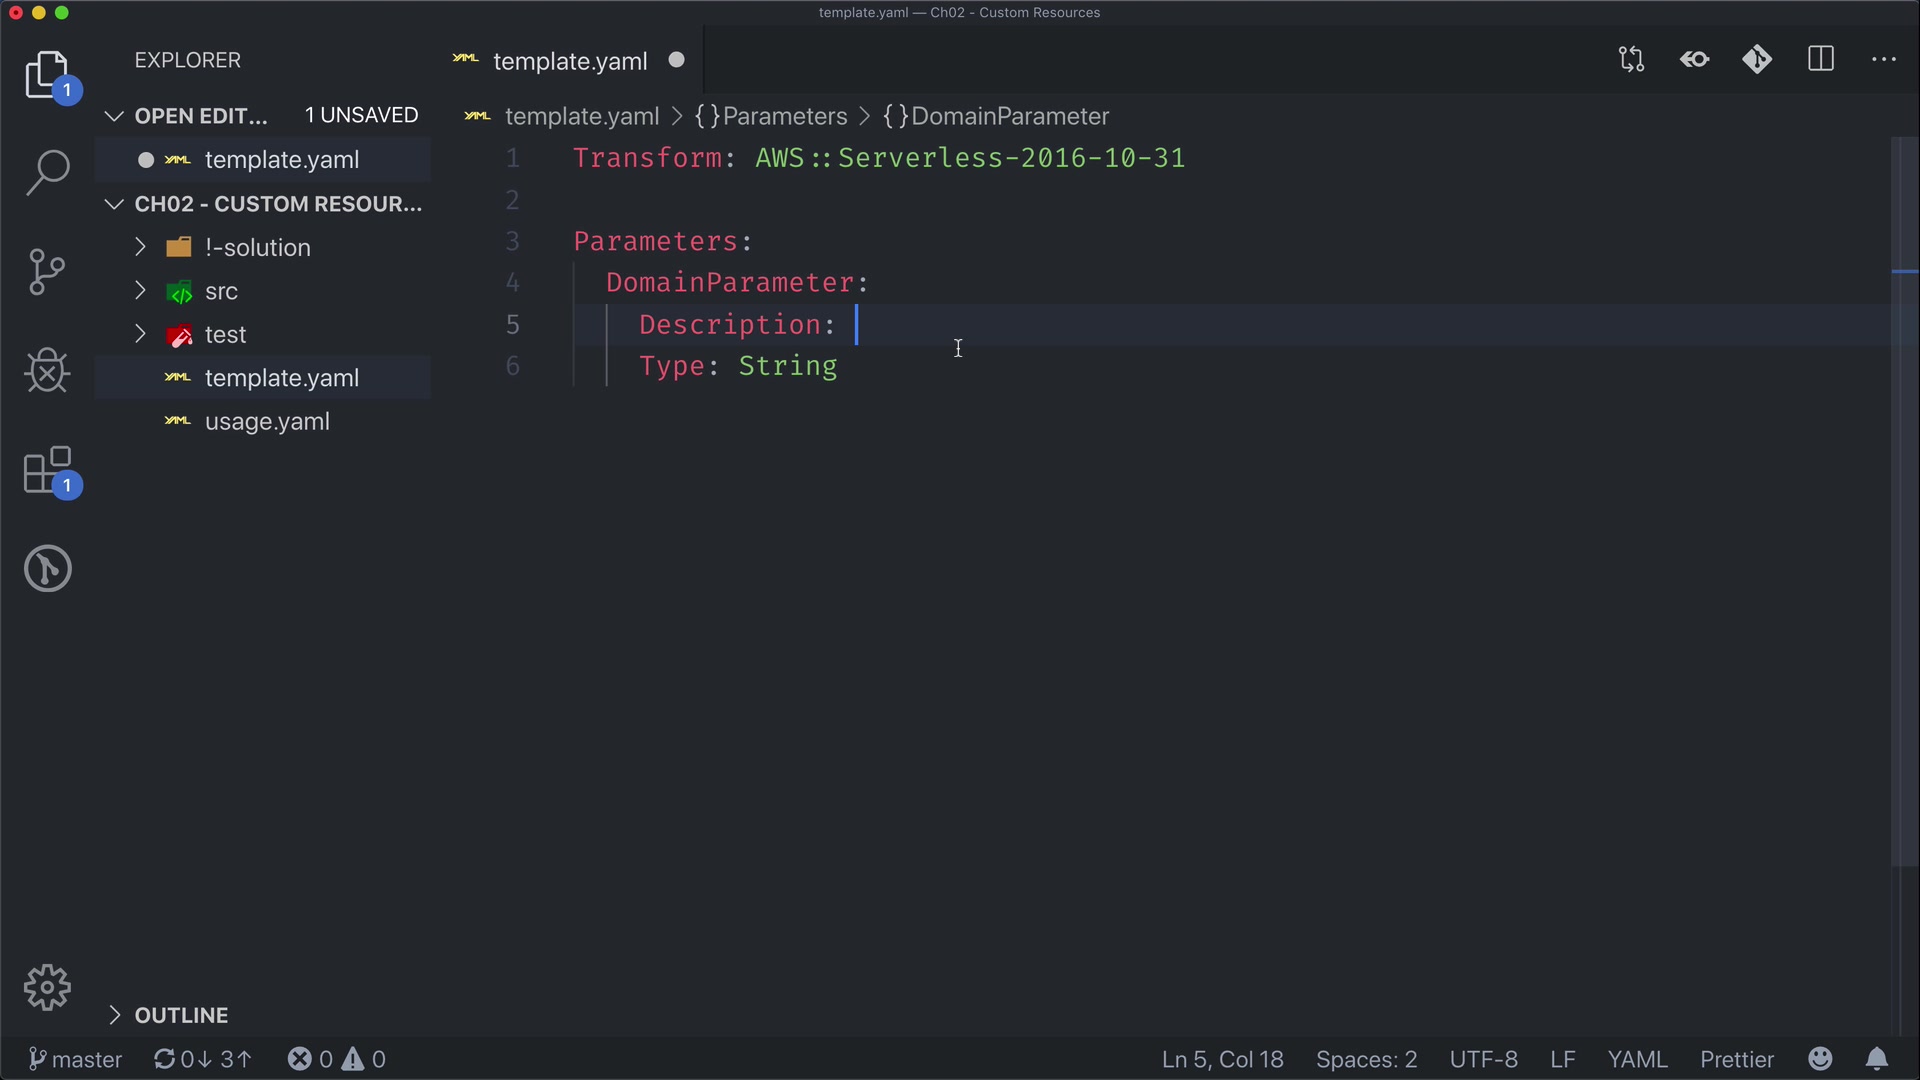The height and width of the screenshot is (1080, 1920).
Task: Open the notifications bell
Action: 1877,1059
